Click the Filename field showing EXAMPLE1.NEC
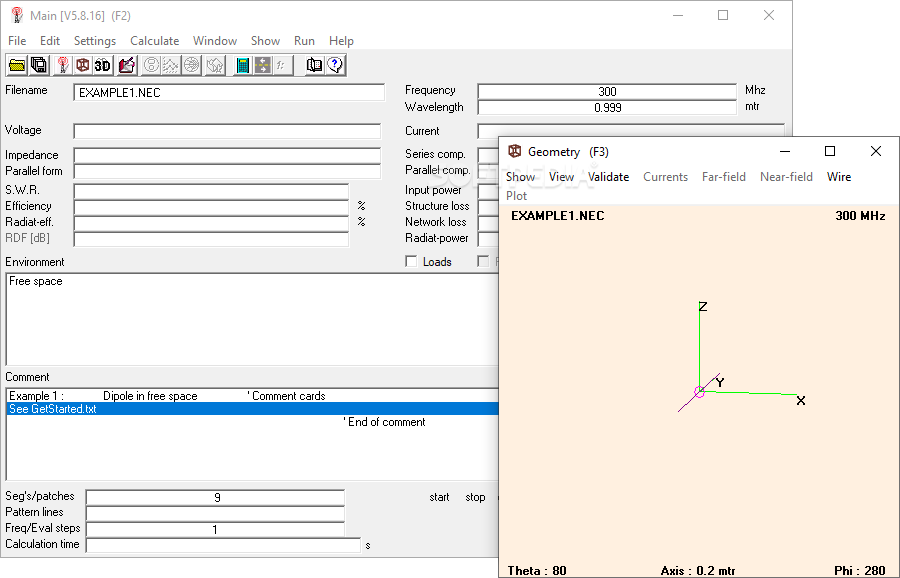Viewport: 900px width, 578px height. pos(229,92)
